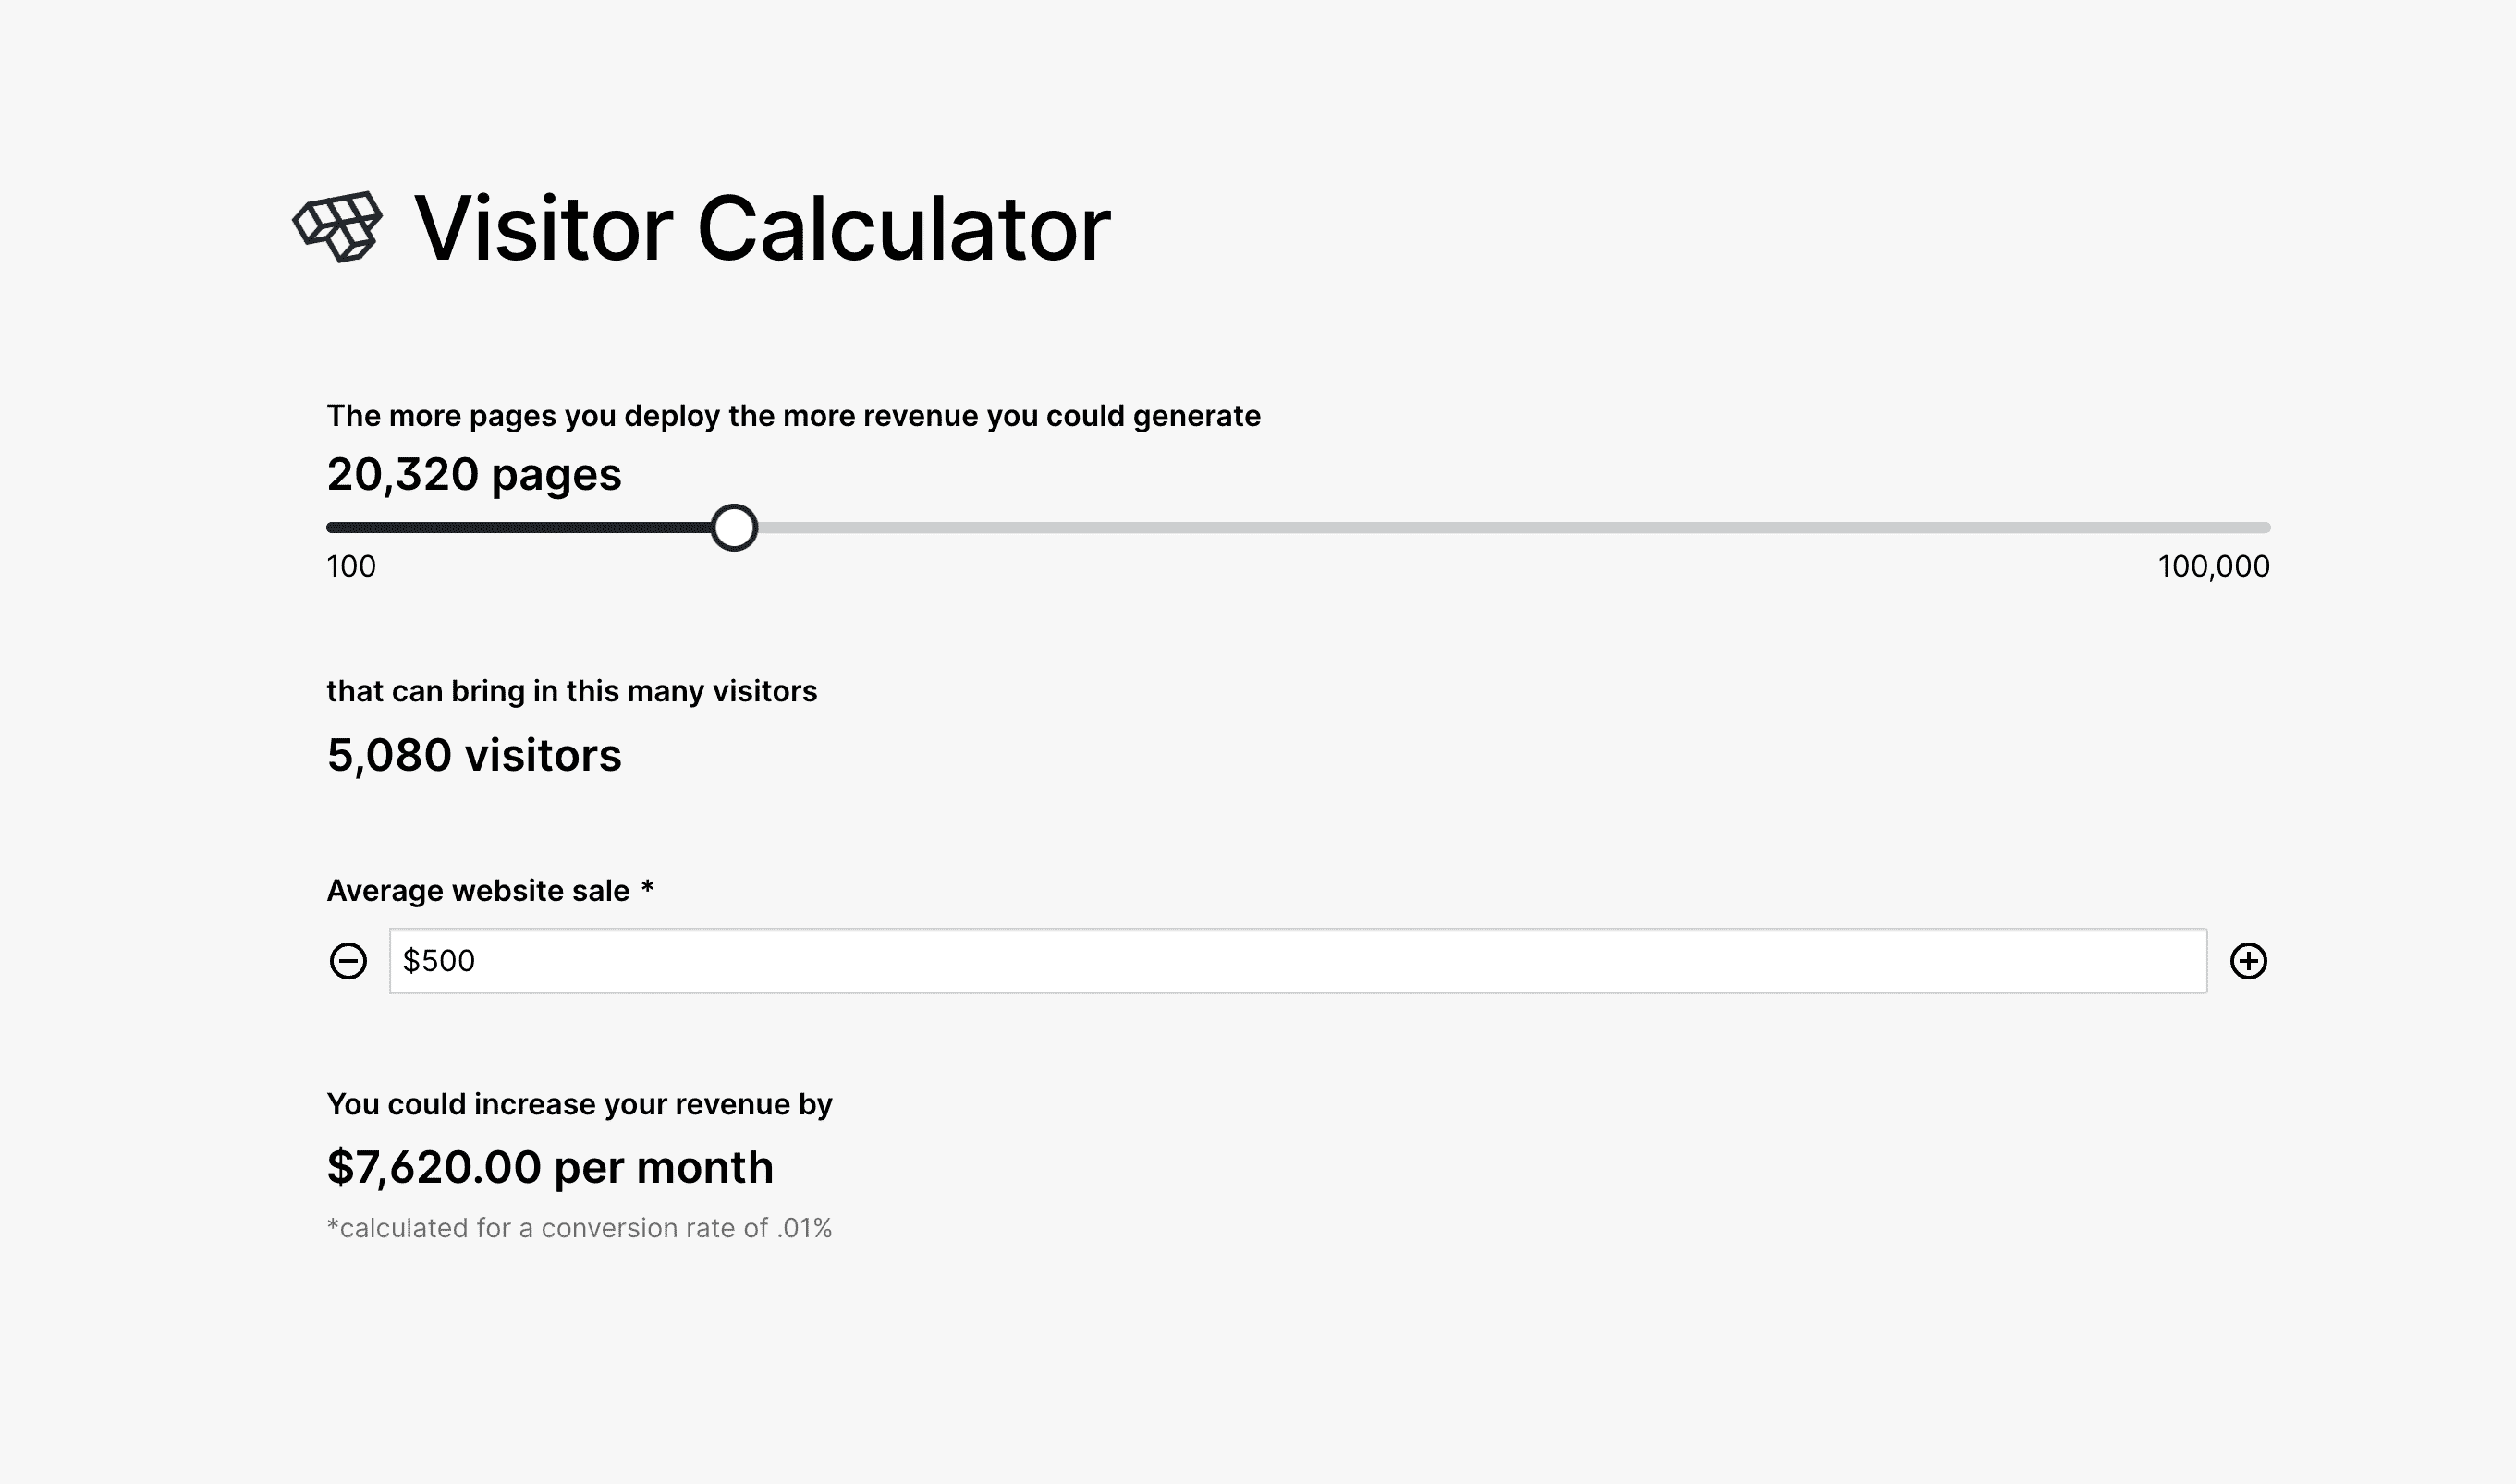Image resolution: width=2516 pixels, height=1484 pixels.
Task: Focus the $500 average sale input field
Action: click(1298, 961)
